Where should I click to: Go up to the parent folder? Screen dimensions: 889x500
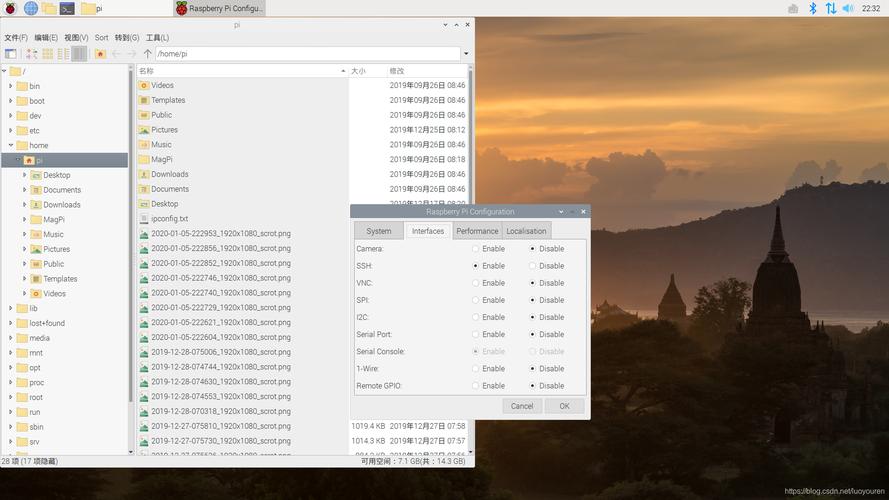click(148, 54)
